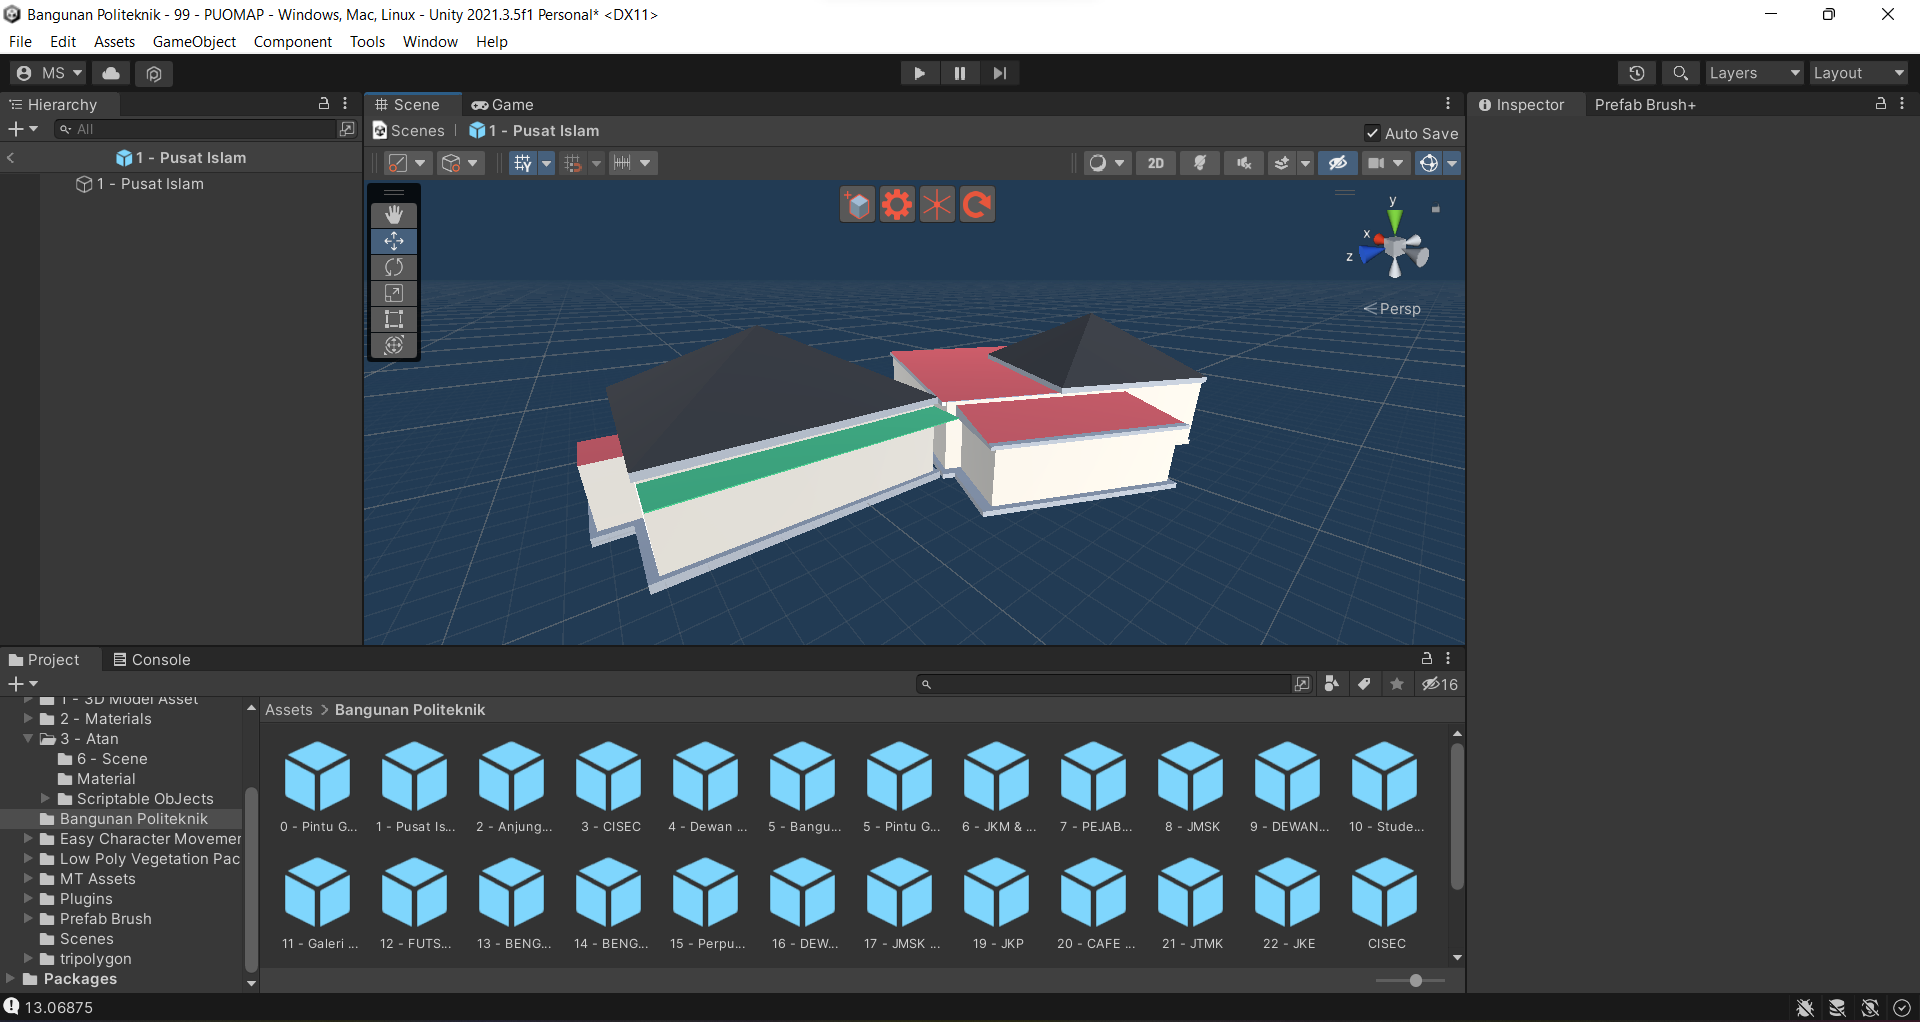Click the Pause button

coord(959,73)
